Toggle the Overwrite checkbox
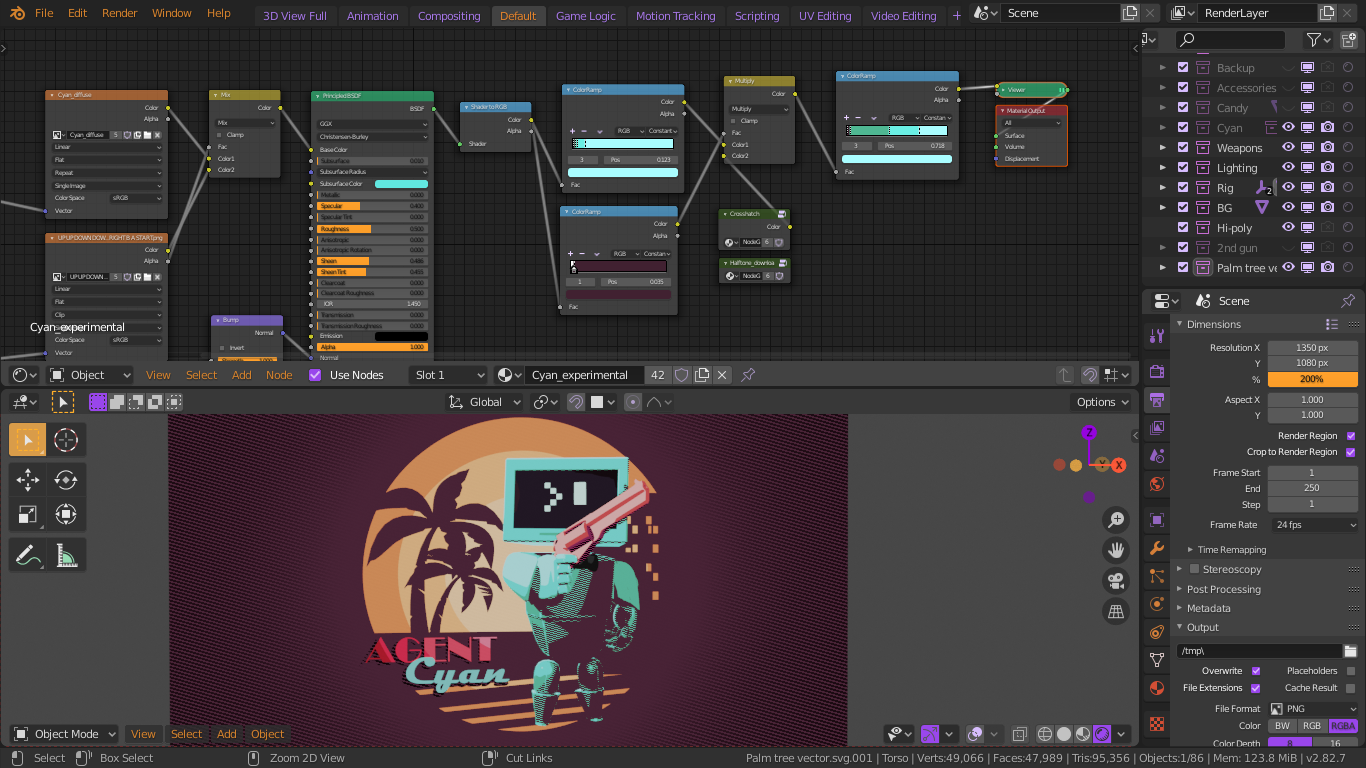 coord(1256,671)
